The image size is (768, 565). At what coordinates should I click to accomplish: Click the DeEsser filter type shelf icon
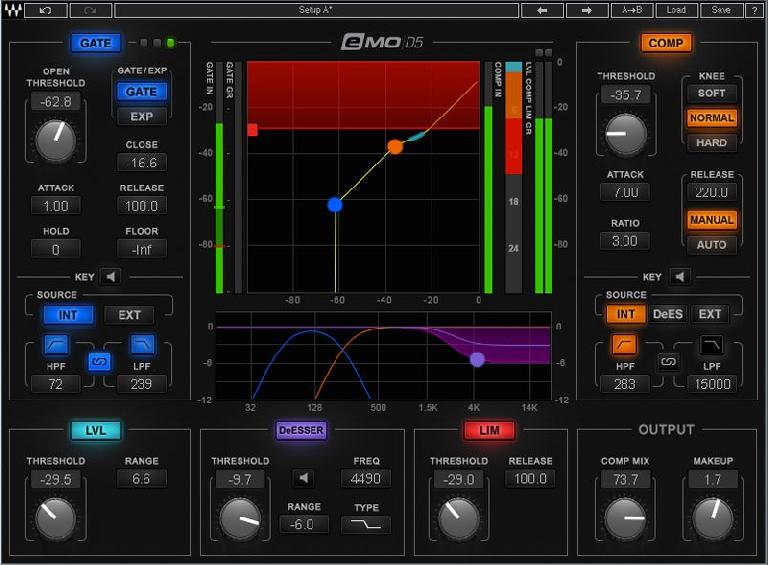(365, 525)
